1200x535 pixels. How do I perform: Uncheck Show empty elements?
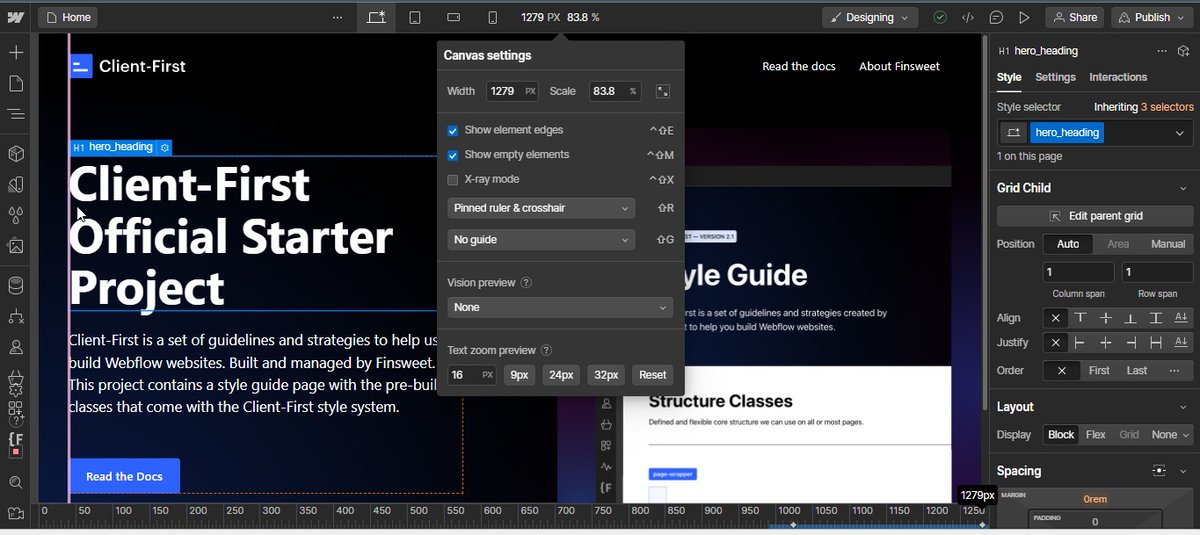pyautogui.click(x=453, y=155)
